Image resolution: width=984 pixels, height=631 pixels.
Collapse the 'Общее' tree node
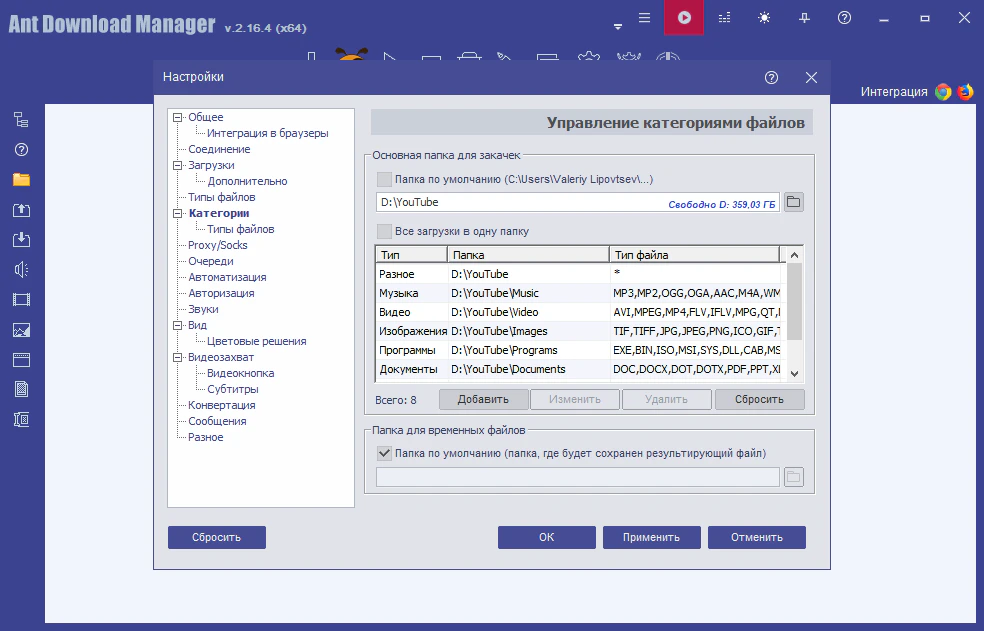(x=178, y=117)
